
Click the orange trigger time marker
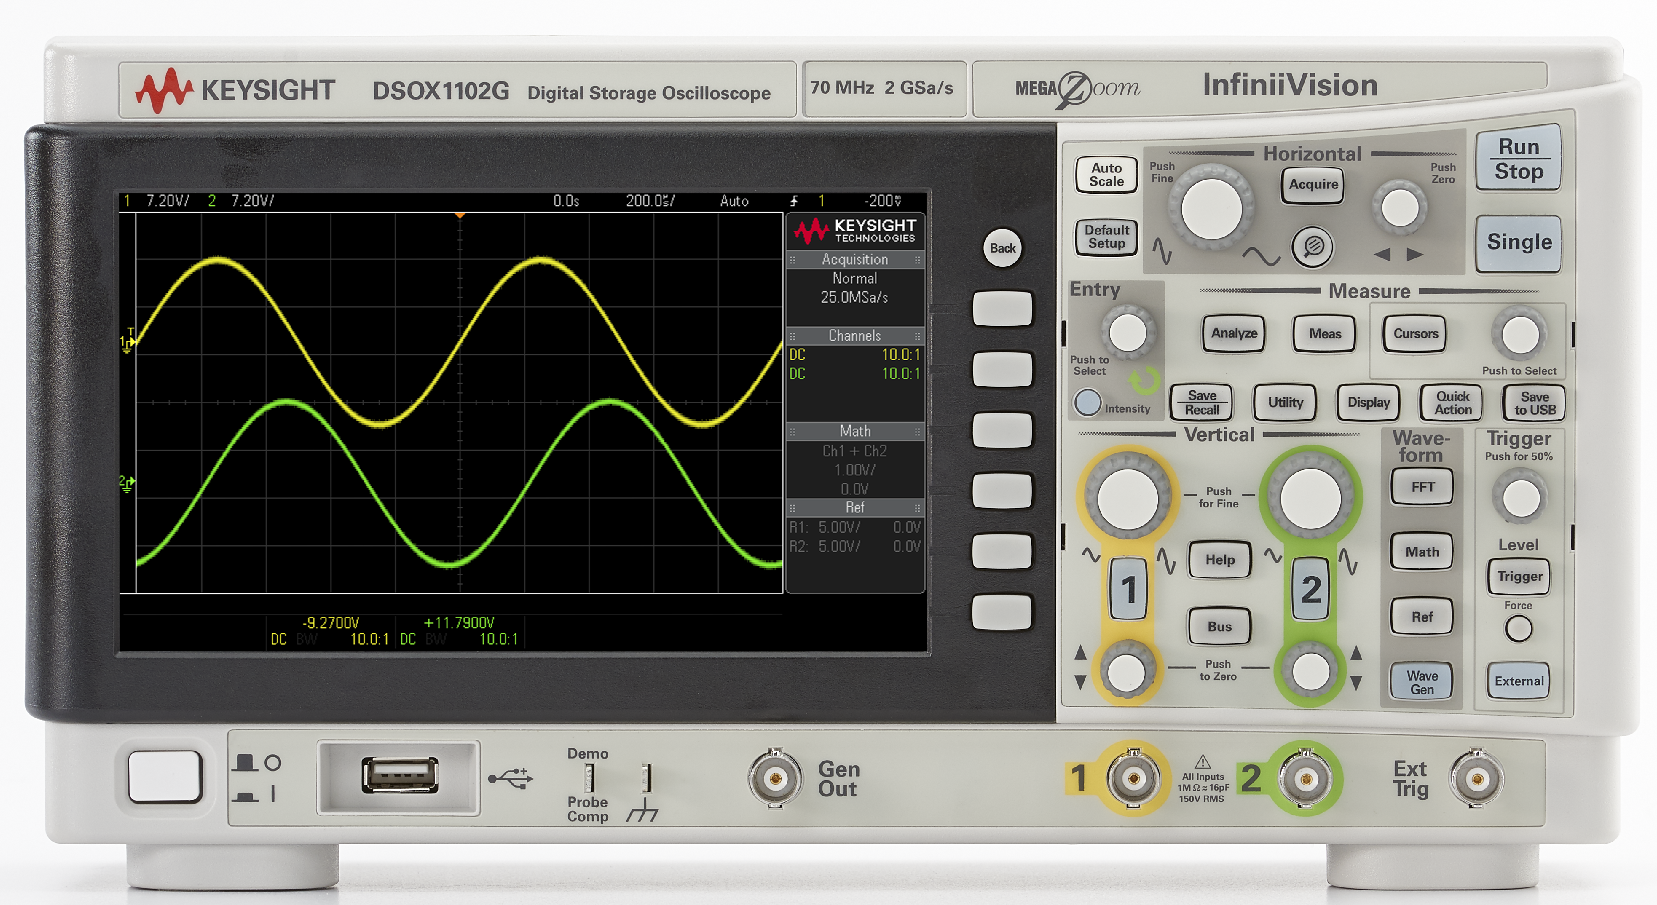tap(459, 215)
